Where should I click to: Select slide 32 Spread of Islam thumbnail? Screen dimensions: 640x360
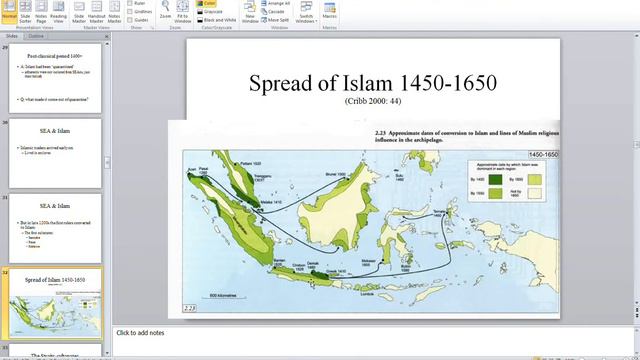[55, 303]
